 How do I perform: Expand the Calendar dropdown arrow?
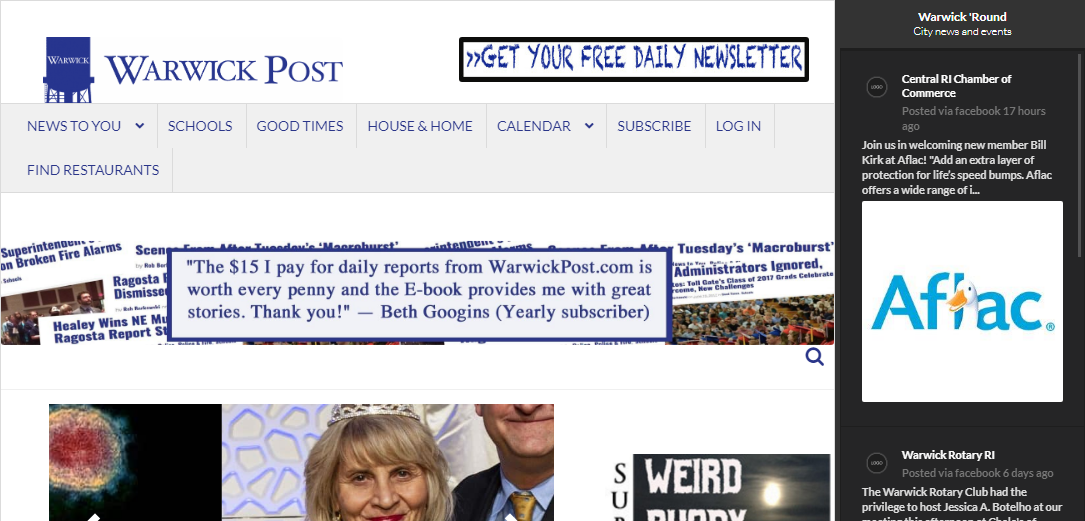(589, 126)
